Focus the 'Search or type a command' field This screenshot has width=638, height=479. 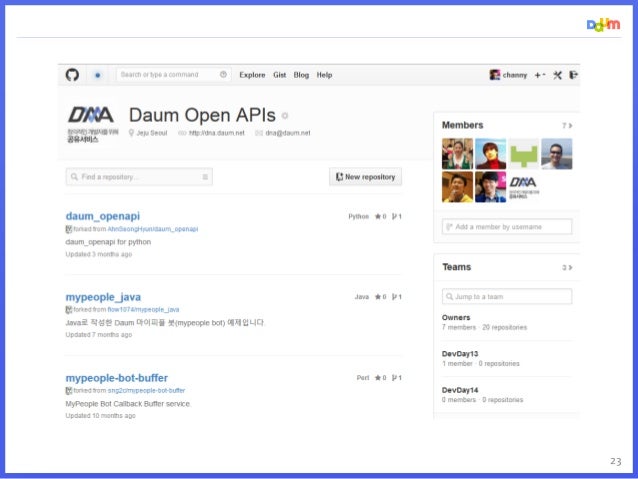[x=174, y=74]
